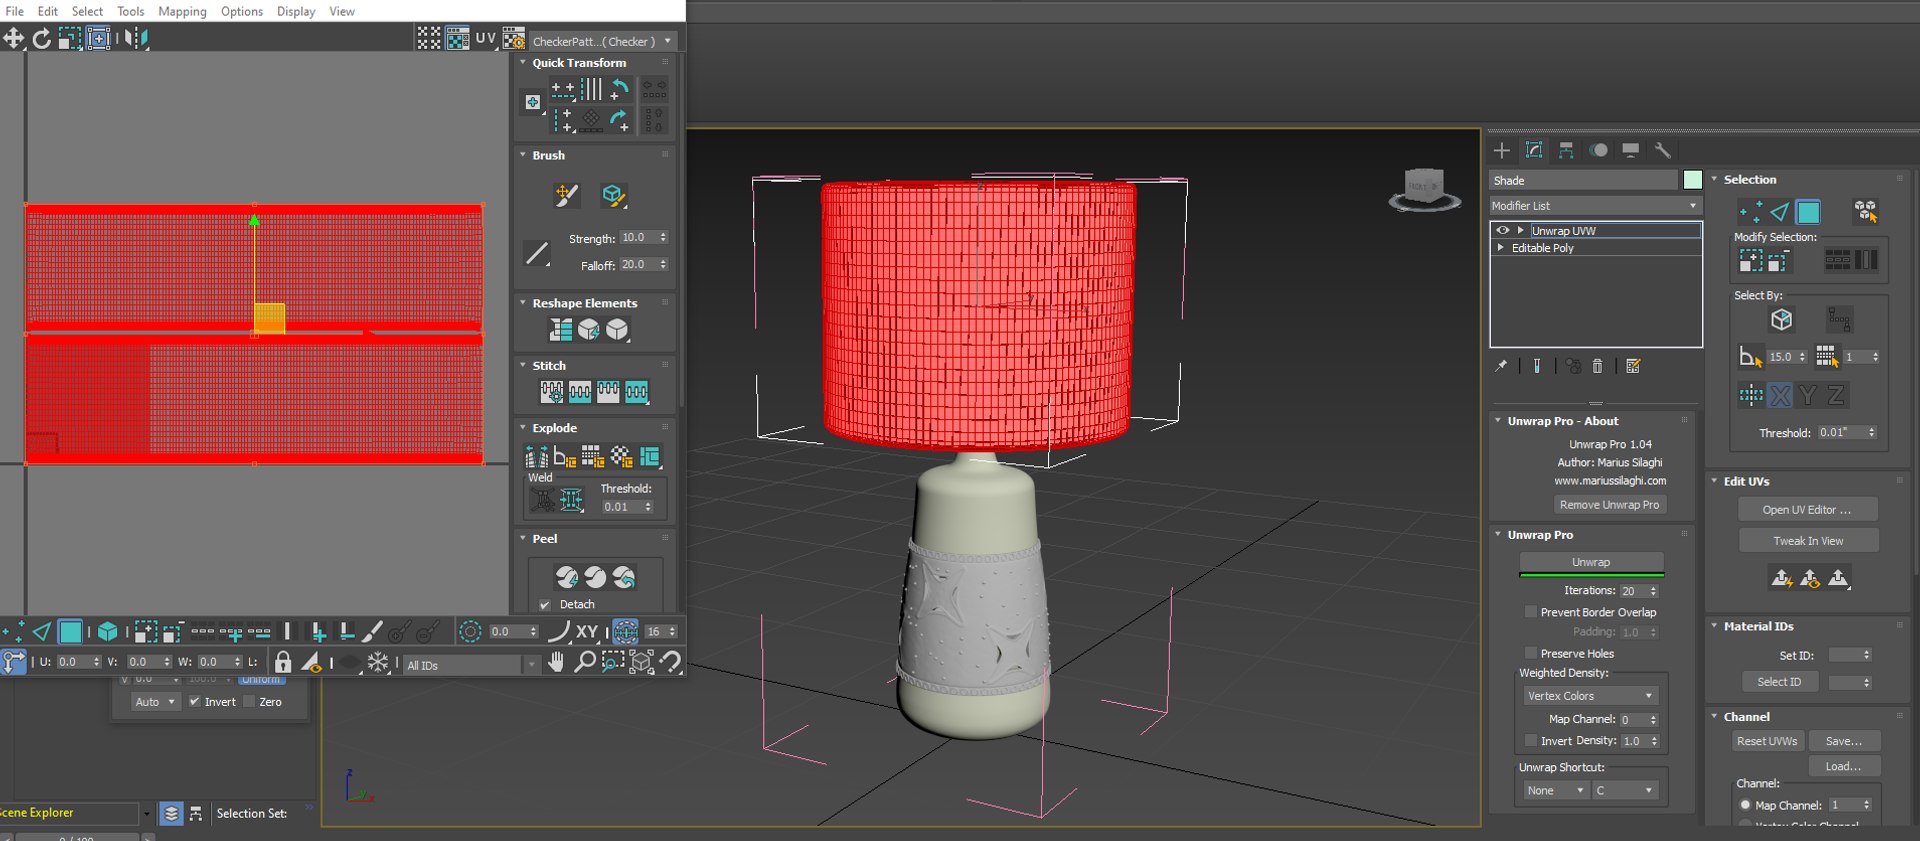
Task: Click Remove Unwrap Pro button
Action: [x=1609, y=504]
